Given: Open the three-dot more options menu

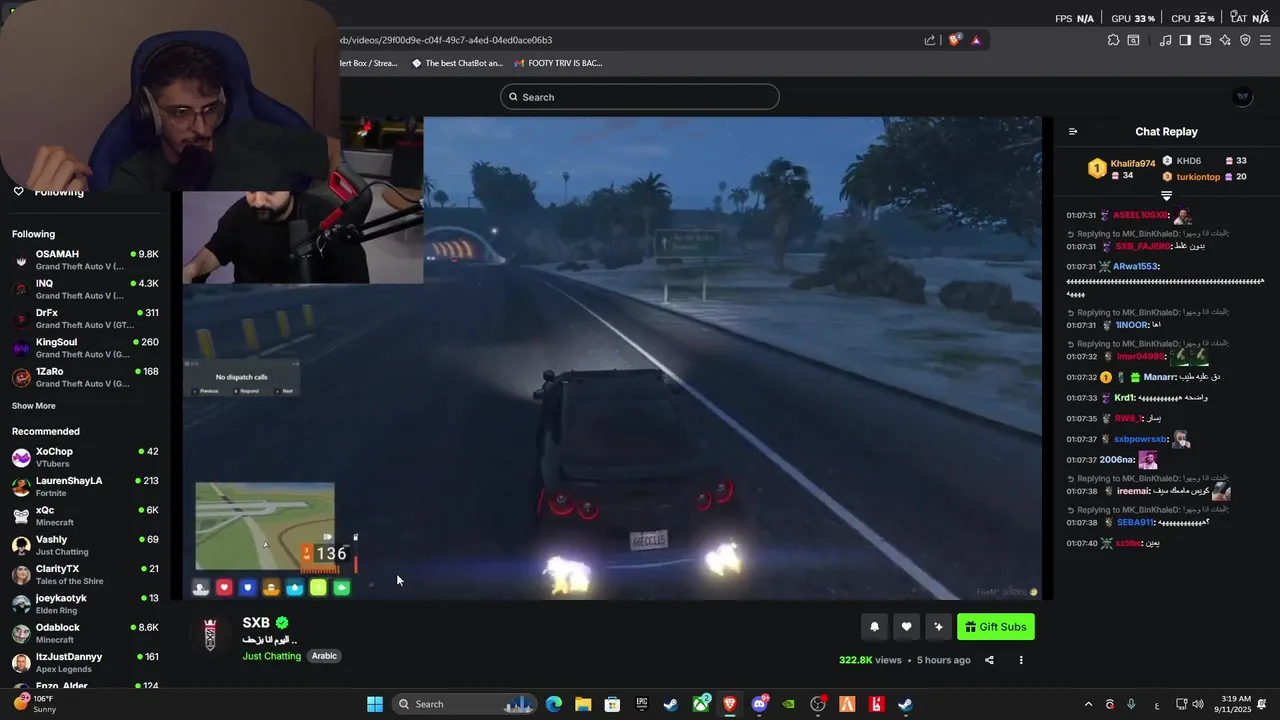Looking at the screenshot, I should [1021, 660].
